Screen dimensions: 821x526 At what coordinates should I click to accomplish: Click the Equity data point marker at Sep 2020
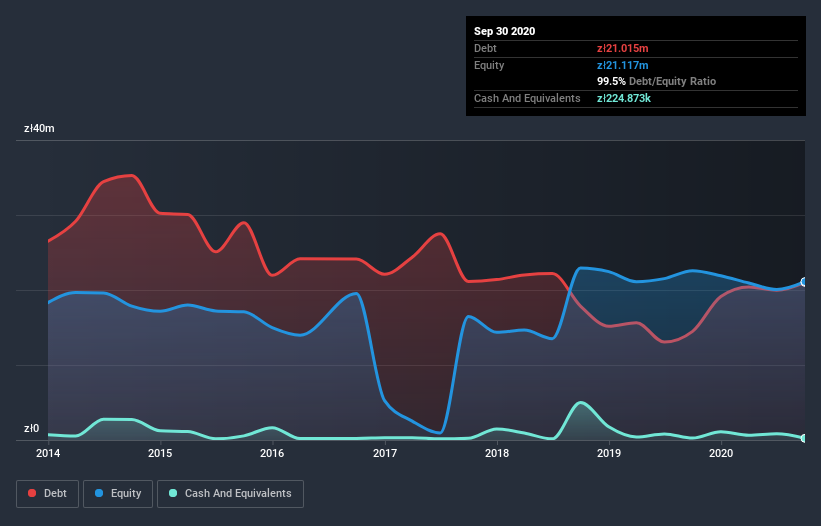click(x=805, y=282)
